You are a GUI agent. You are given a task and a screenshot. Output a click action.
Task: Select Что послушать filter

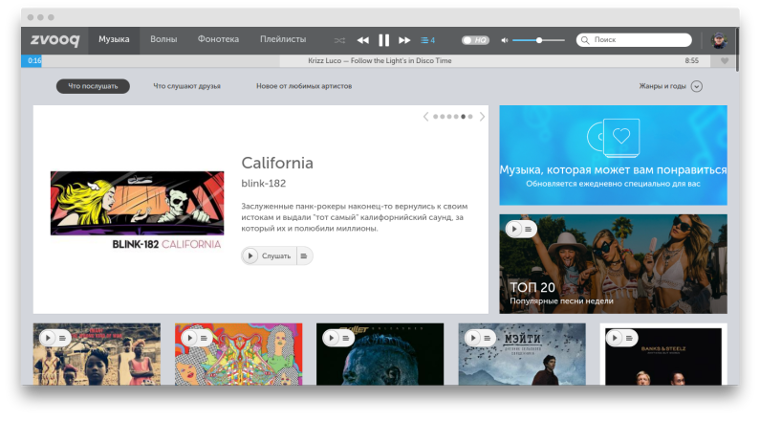[x=93, y=86]
